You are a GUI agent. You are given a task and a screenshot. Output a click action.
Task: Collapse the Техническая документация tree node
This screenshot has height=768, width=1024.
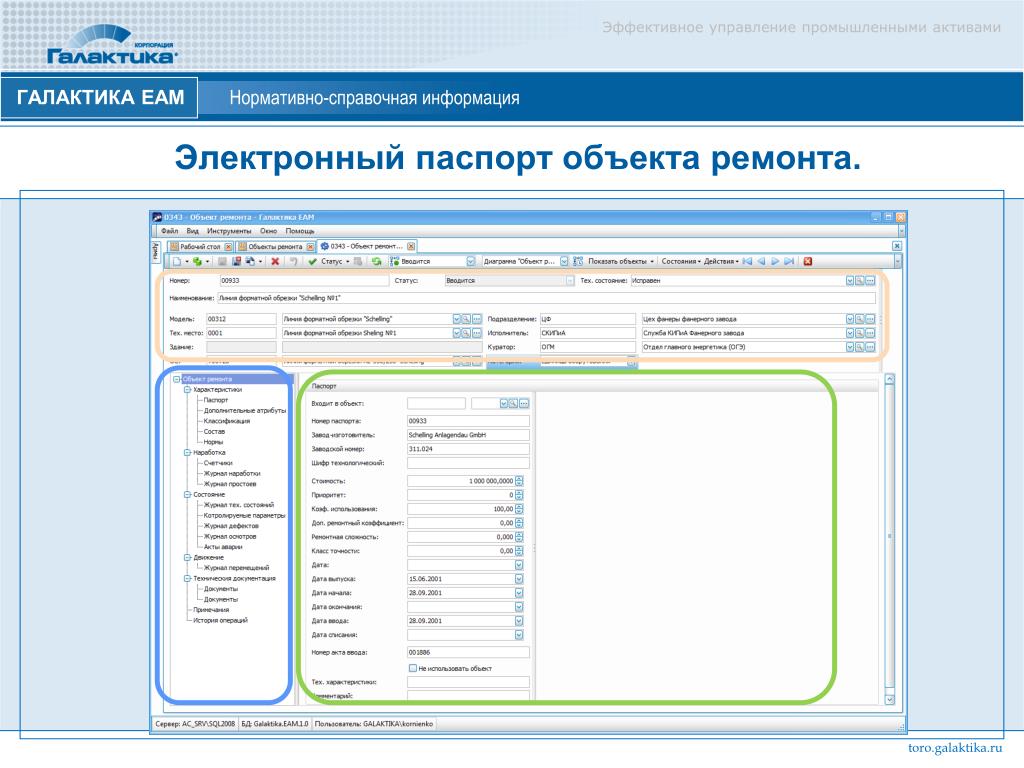click(x=187, y=578)
